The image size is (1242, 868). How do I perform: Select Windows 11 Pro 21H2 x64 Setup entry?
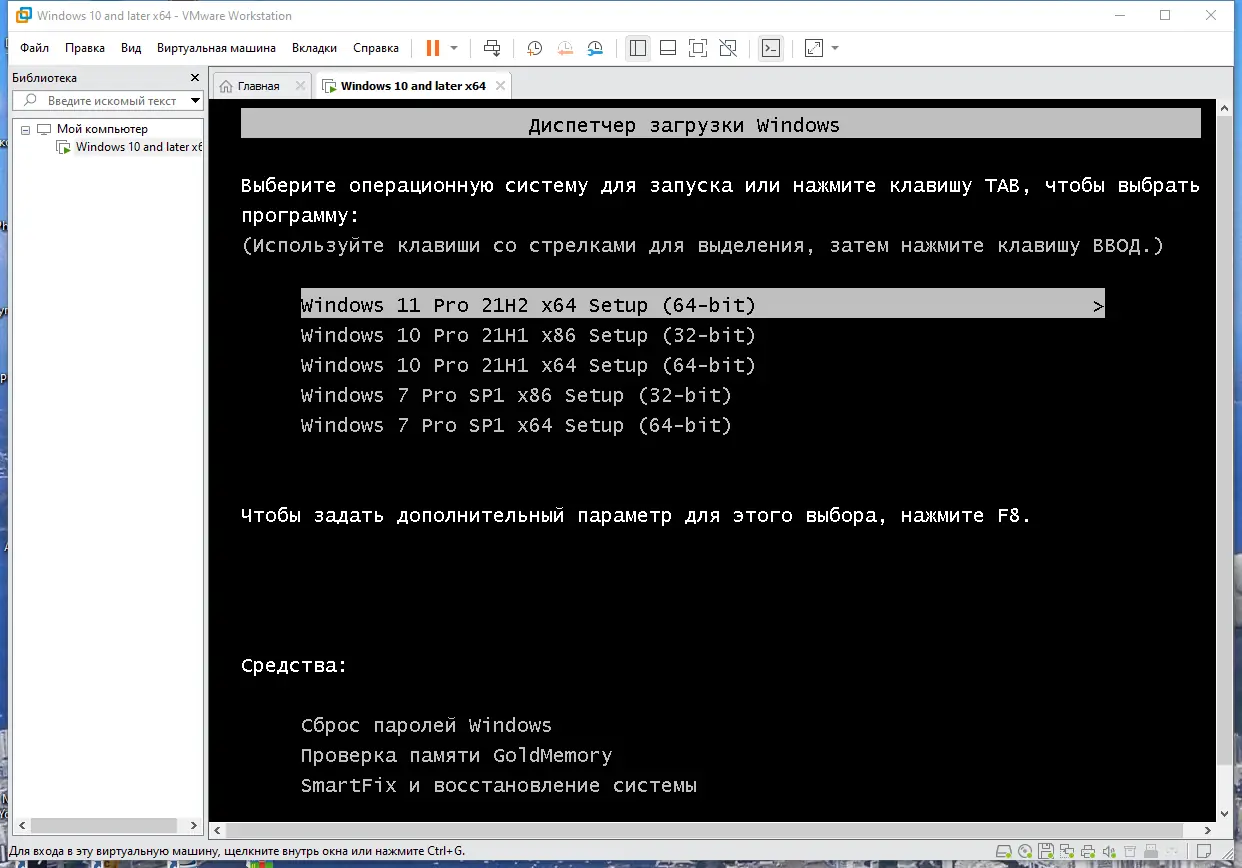point(702,305)
